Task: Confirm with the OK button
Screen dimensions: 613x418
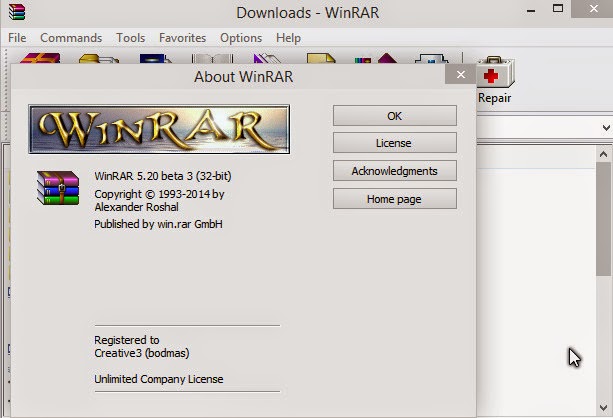Action: pyautogui.click(x=394, y=116)
